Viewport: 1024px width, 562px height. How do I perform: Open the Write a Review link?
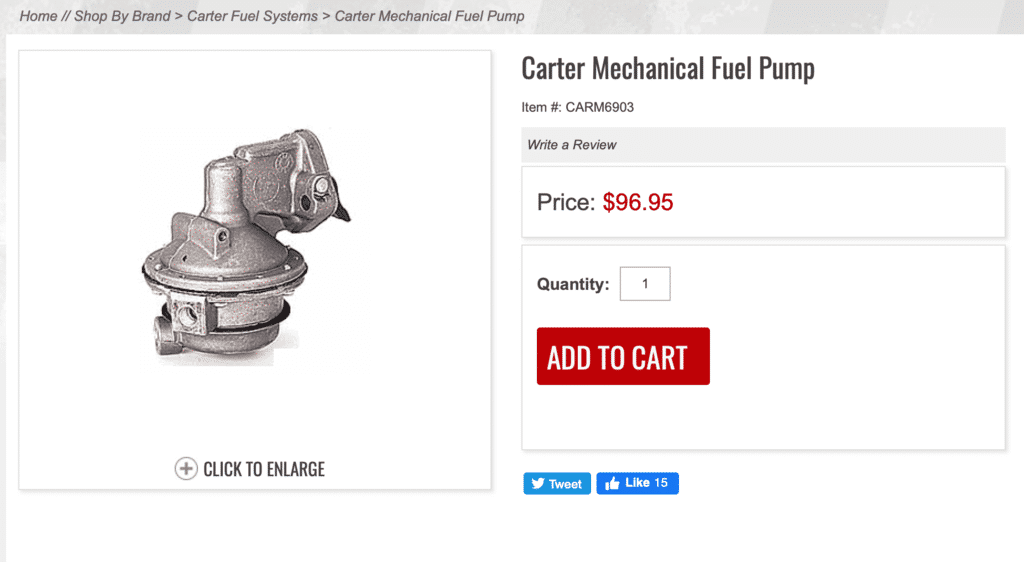coord(572,145)
